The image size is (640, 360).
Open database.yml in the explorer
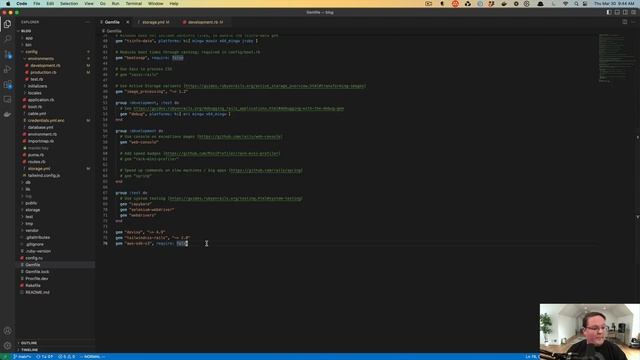(x=40, y=127)
